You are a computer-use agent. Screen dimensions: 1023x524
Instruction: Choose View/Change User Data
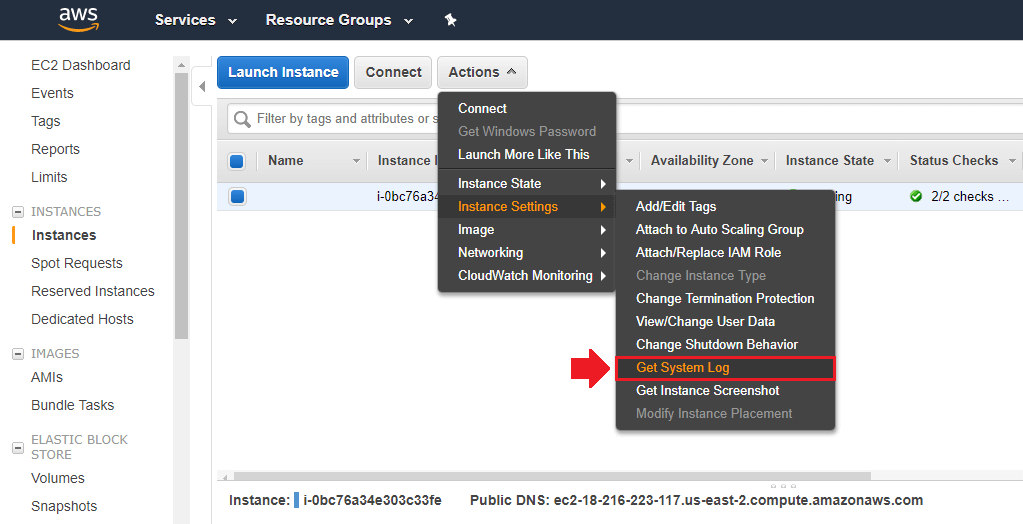[725, 321]
